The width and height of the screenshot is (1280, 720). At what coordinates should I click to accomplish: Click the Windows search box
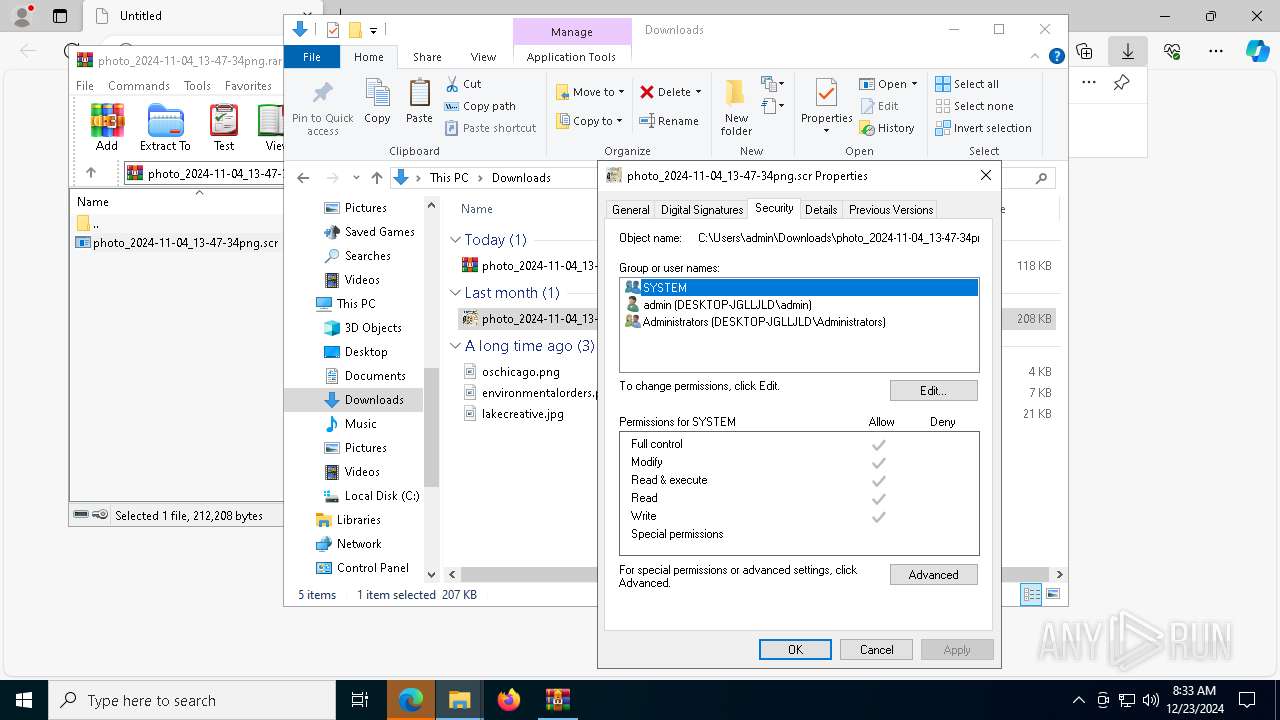[192, 700]
